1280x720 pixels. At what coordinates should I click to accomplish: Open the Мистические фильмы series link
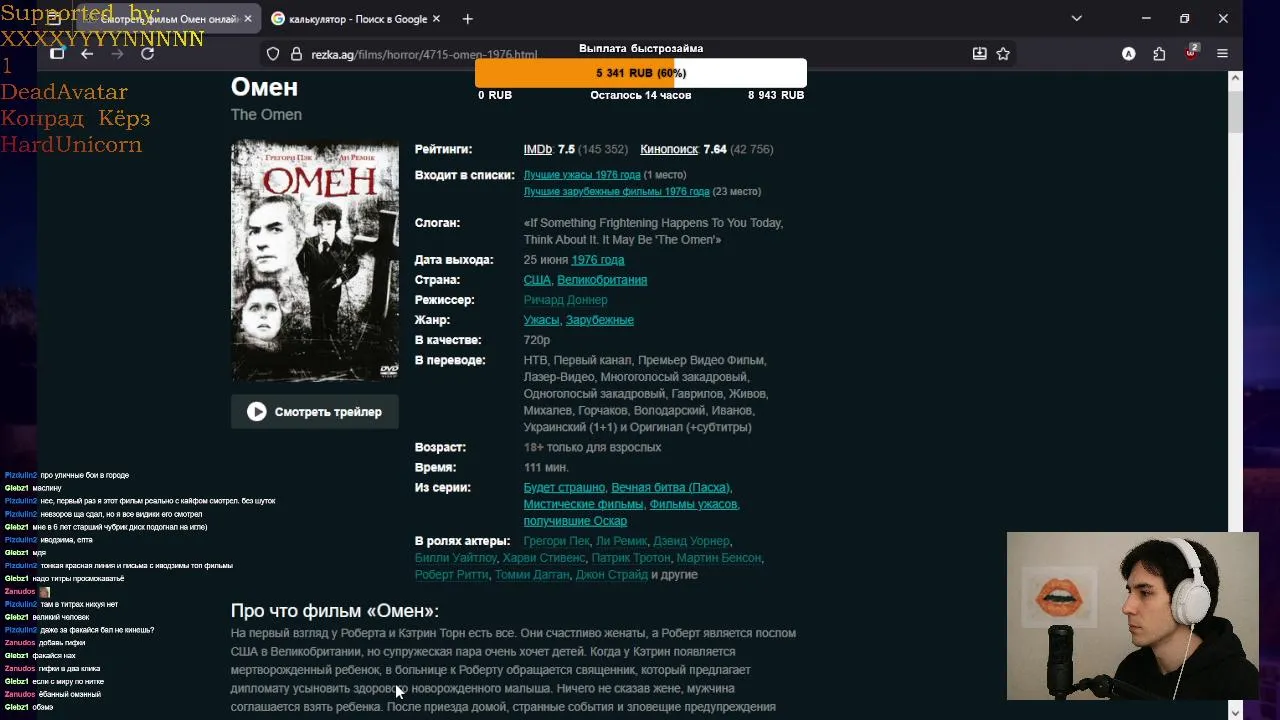[583, 505]
